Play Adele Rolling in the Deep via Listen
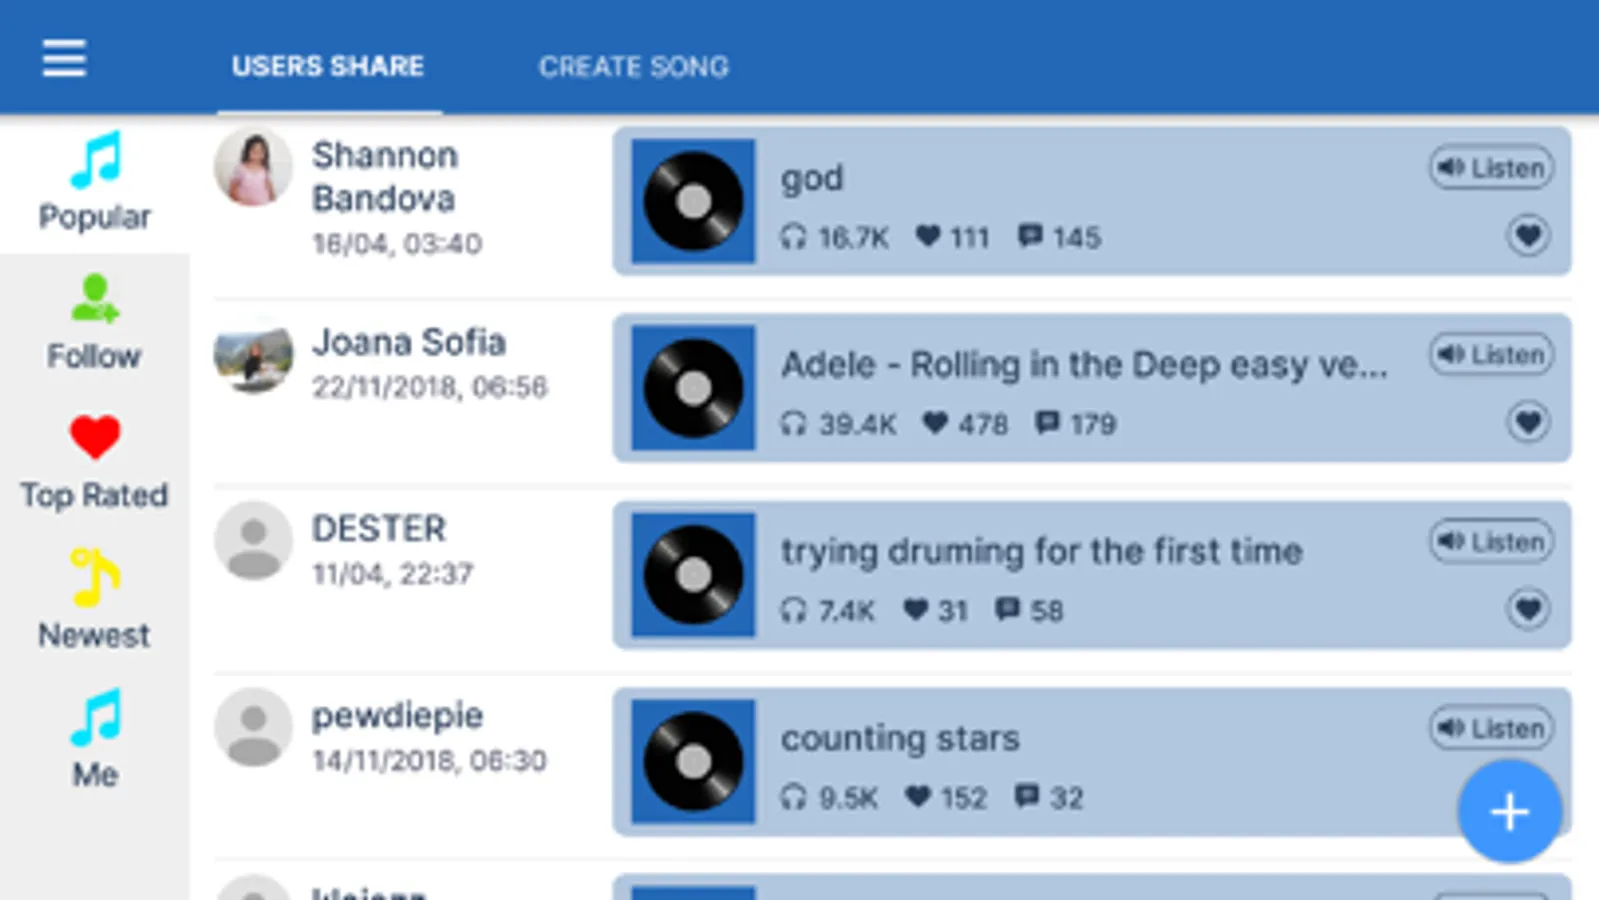 click(x=1490, y=354)
